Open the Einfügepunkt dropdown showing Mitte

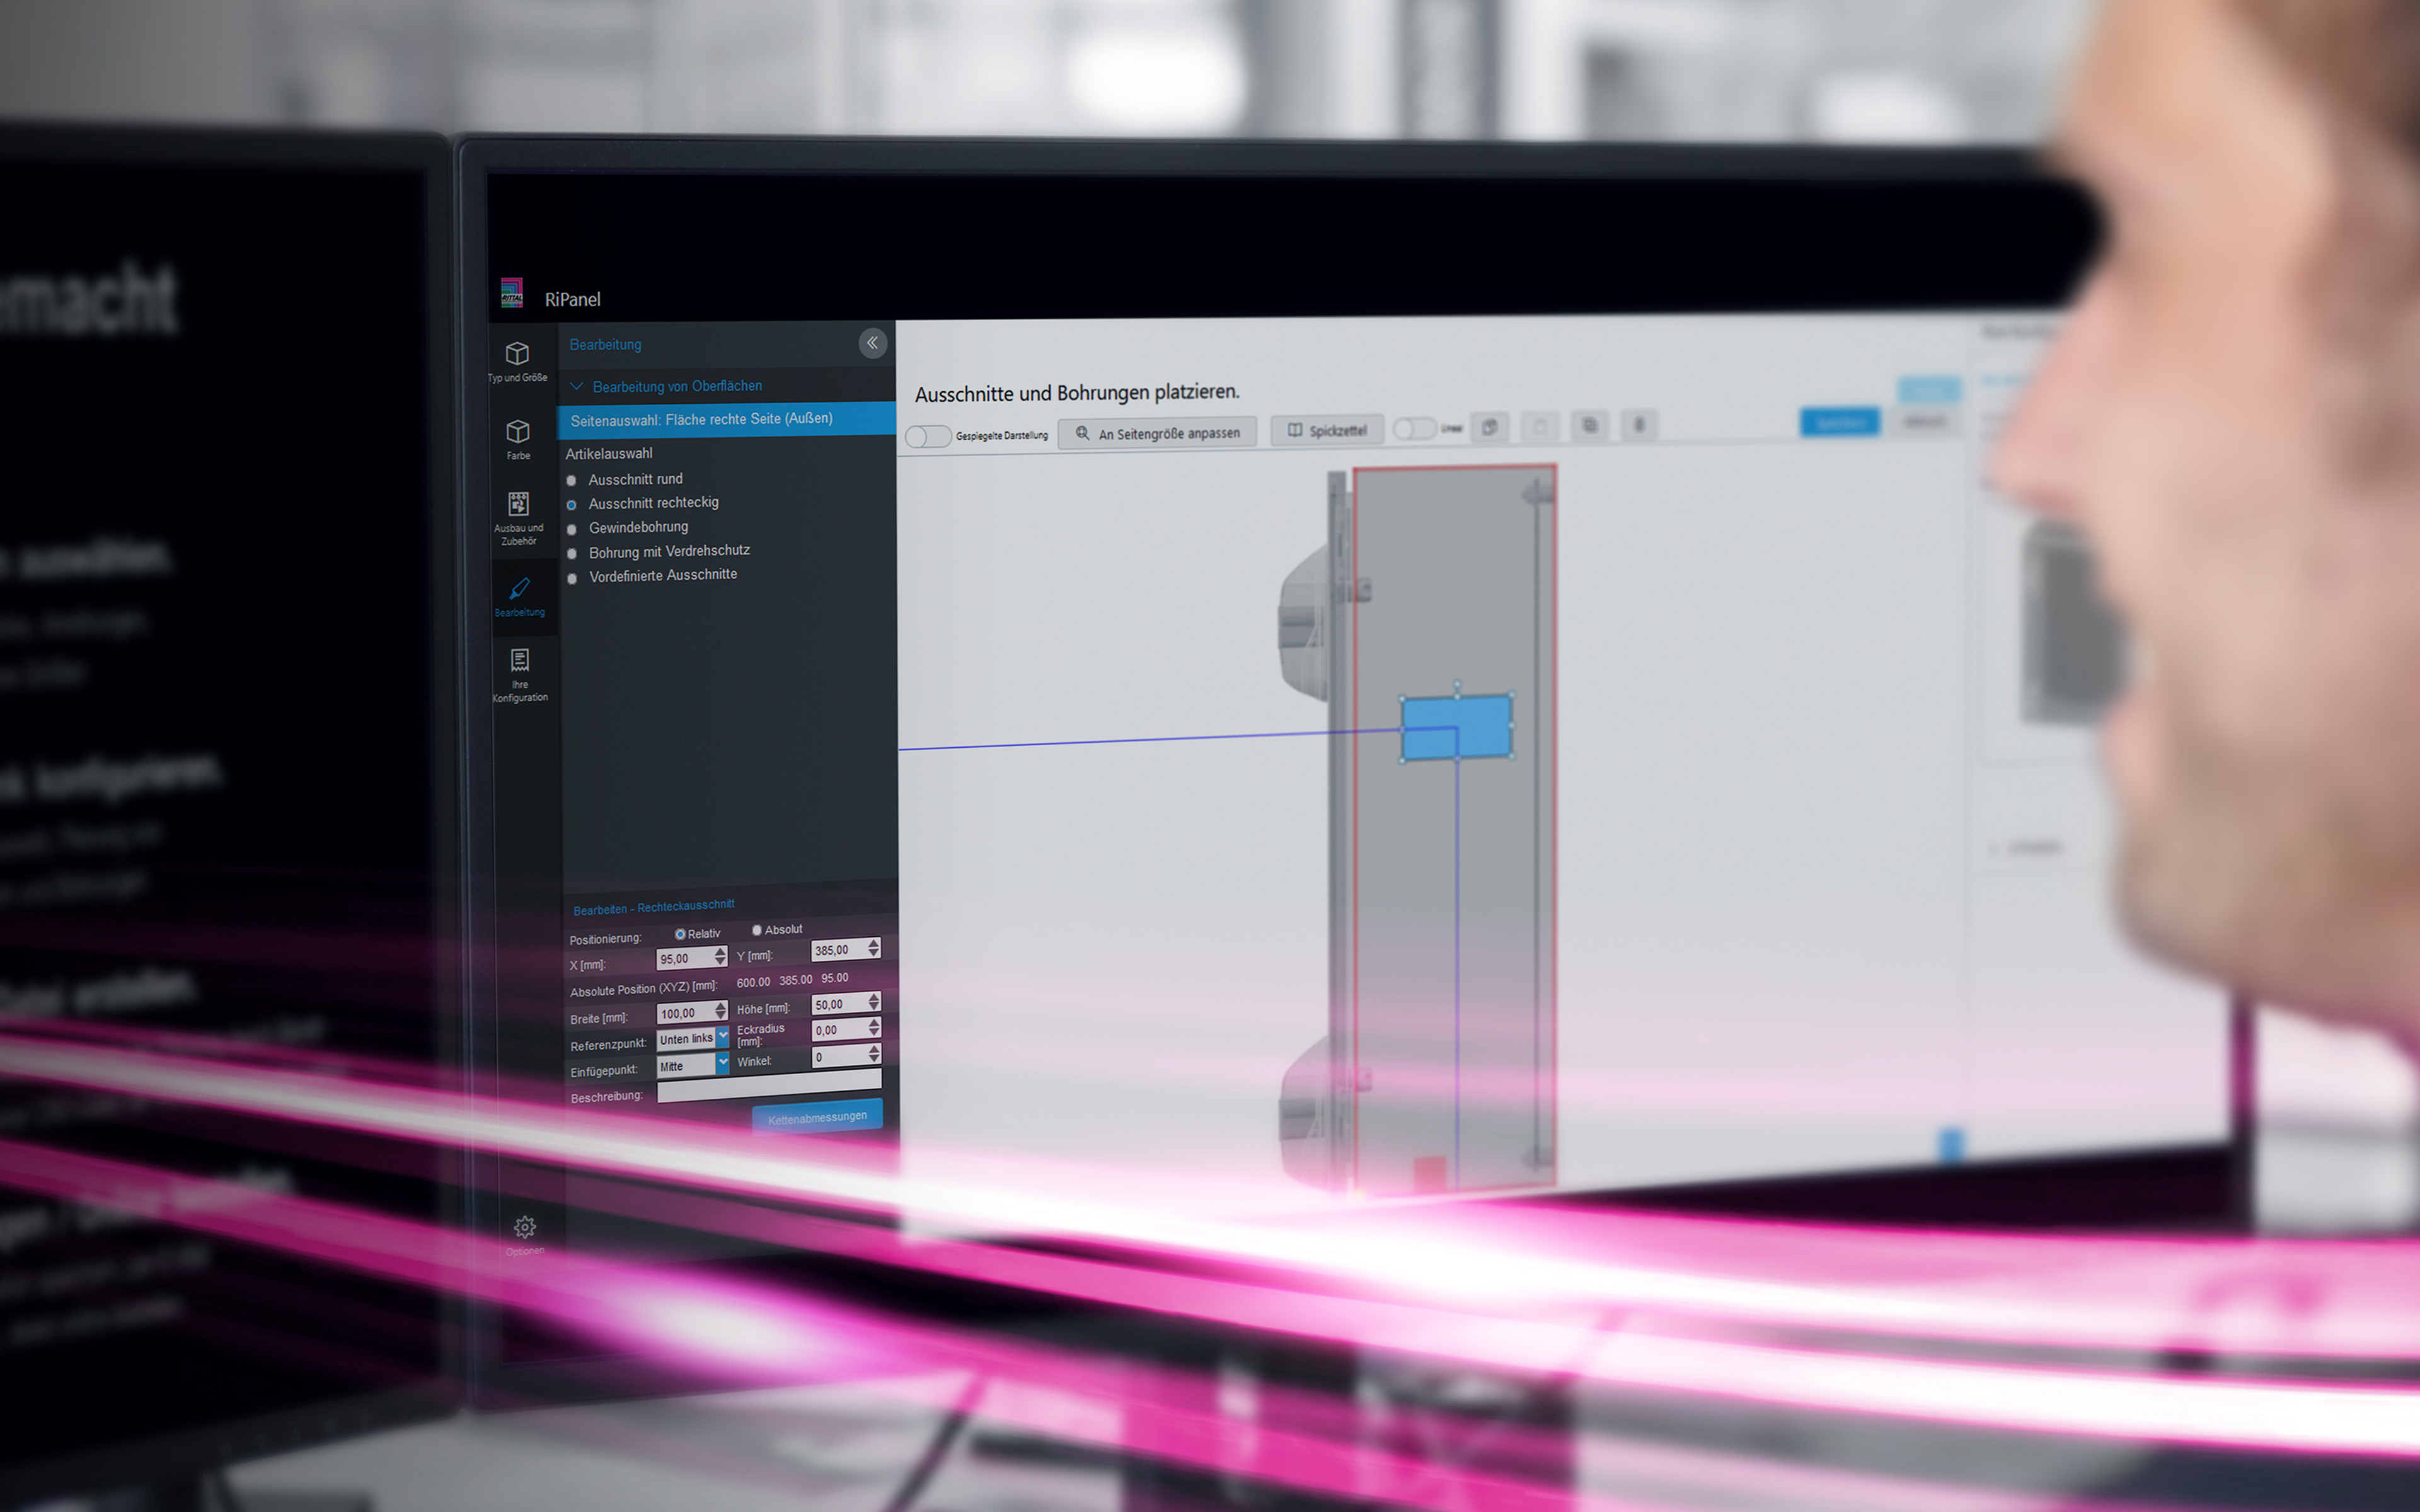(693, 1066)
